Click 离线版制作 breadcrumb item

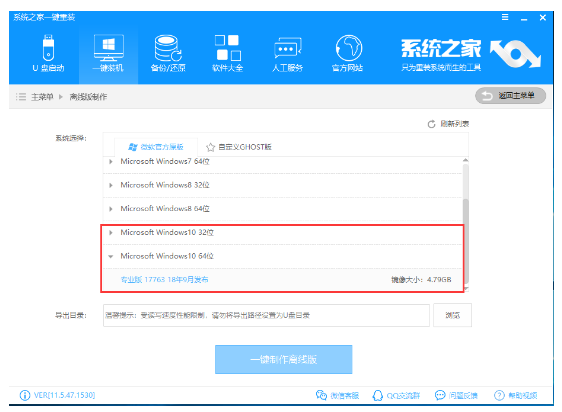click(x=88, y=97)
